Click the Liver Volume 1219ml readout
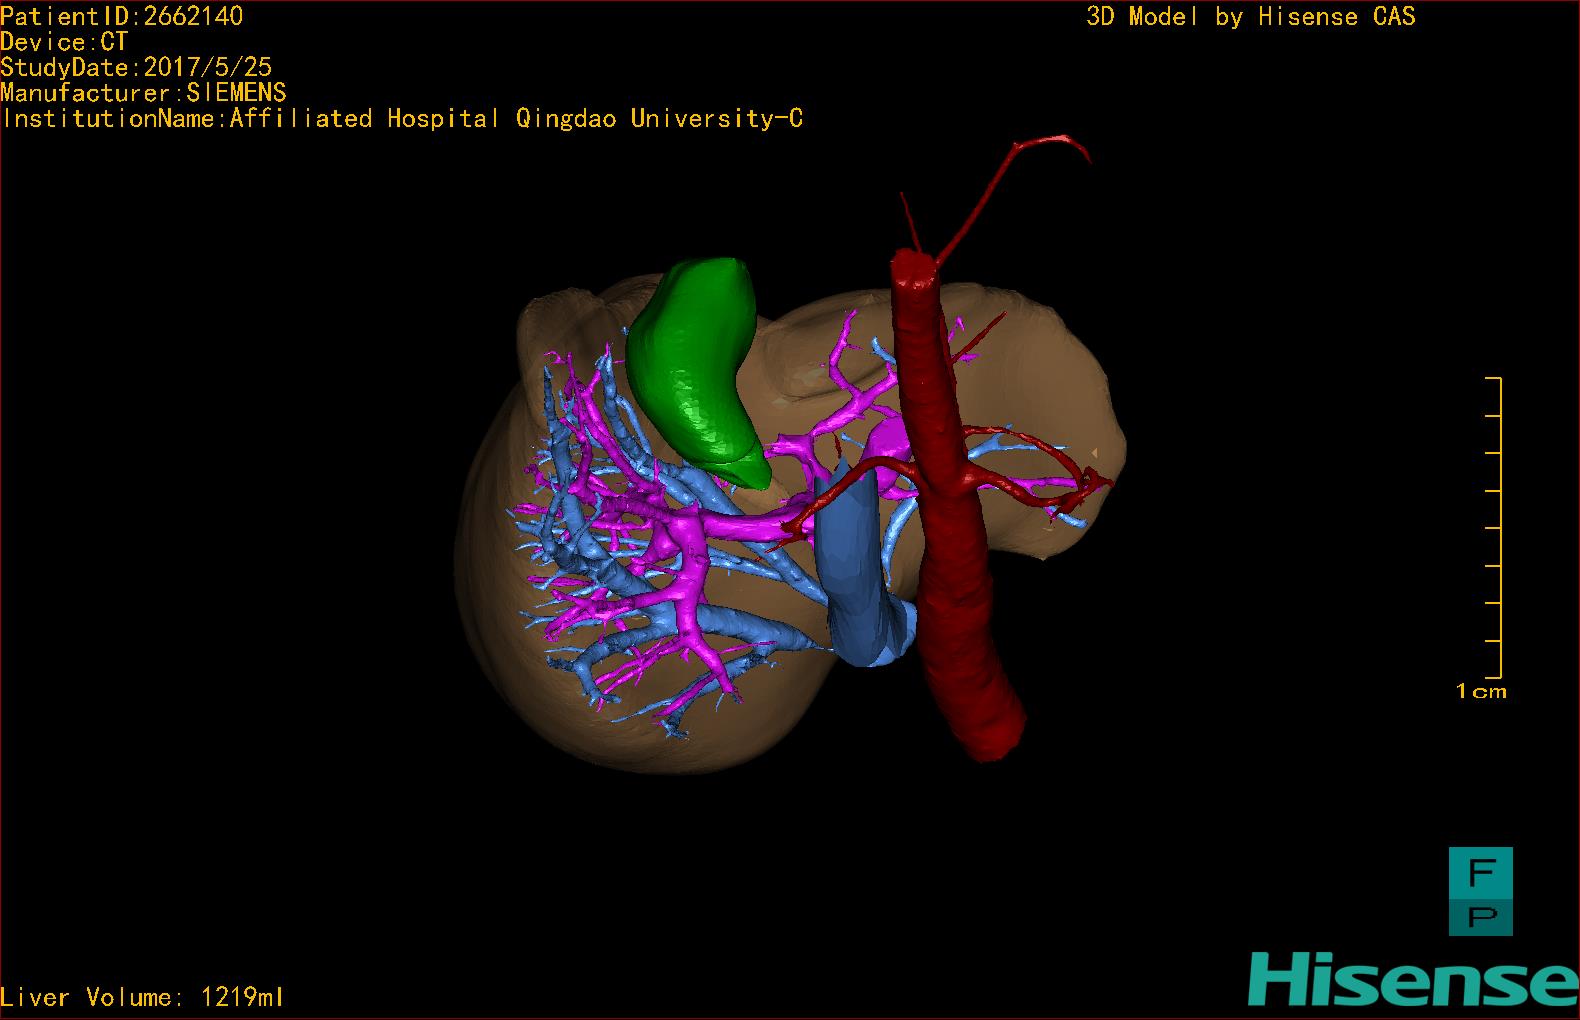 pos(142,997)
